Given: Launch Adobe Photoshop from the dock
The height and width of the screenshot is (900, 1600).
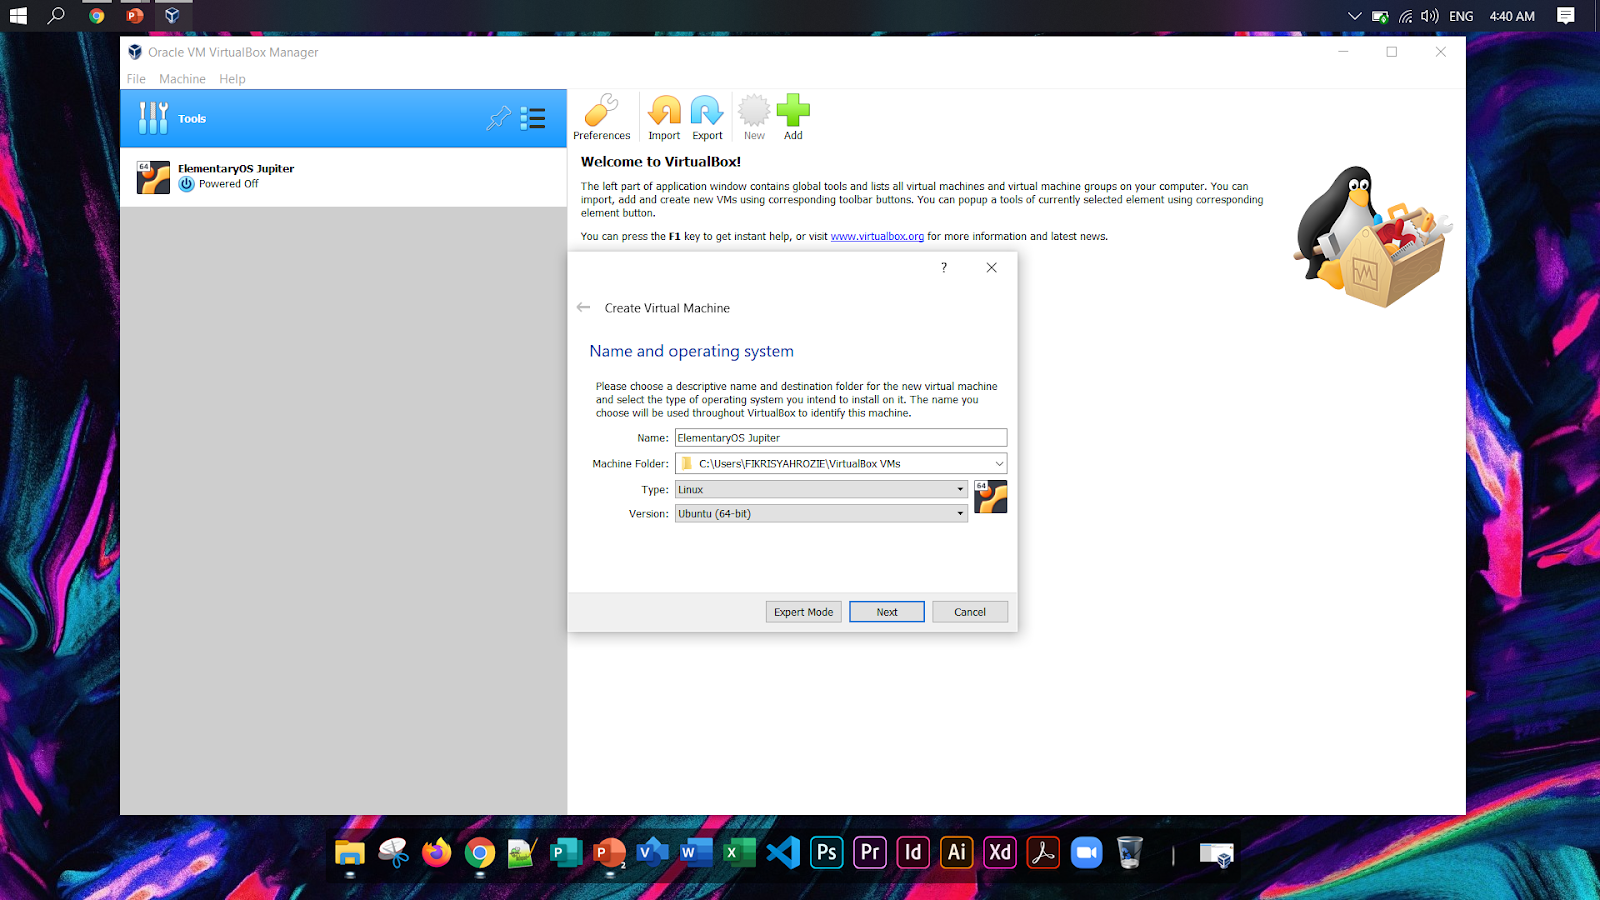Looking at the screenshot, I should coord(827,853).
